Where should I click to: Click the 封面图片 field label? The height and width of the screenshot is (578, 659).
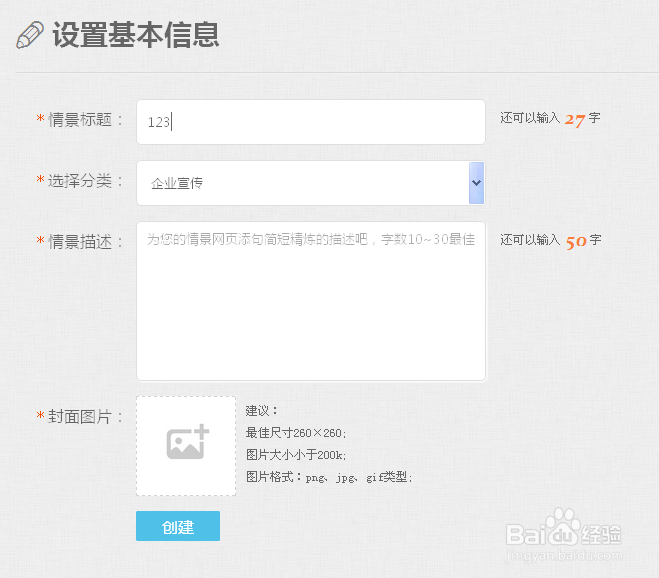coord(84,417)
